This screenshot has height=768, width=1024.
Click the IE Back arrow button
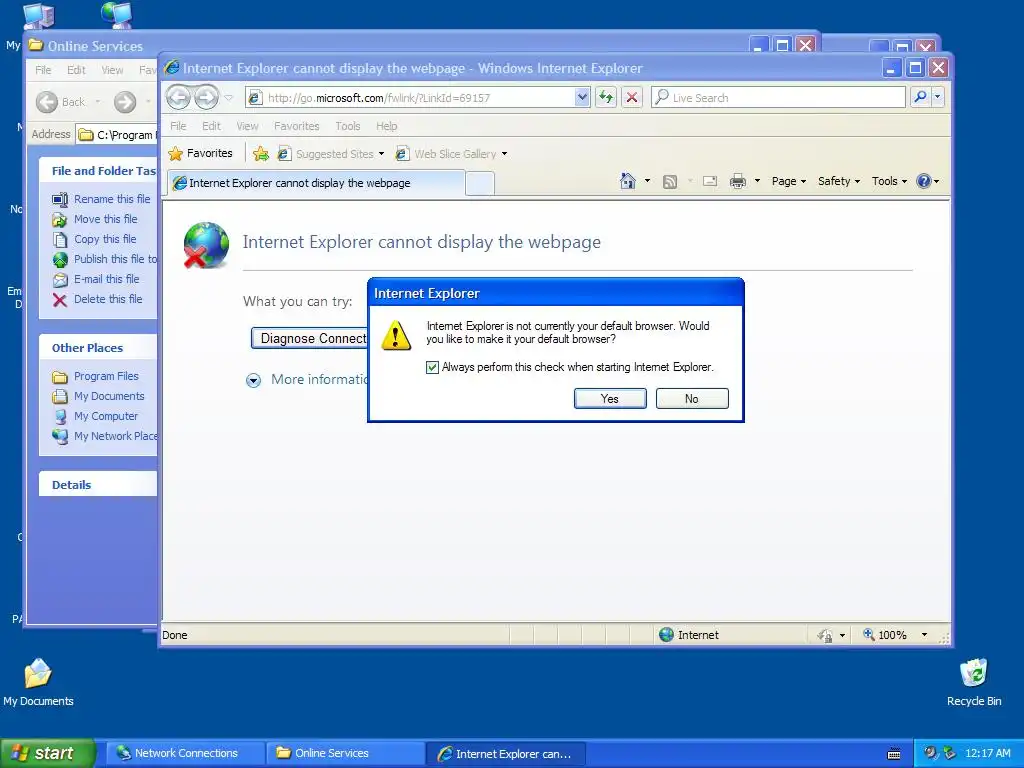pos(178,97)
